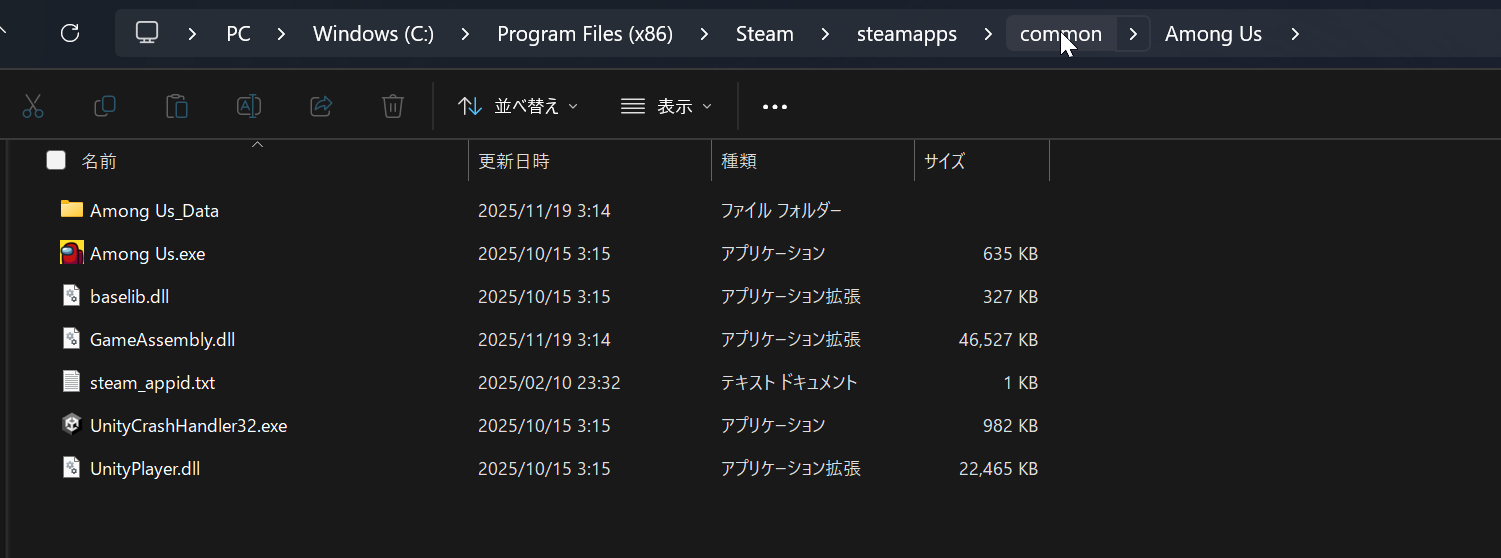Viewport: 1501px width, 558px height.
Task: Click the 46,527 KB size cell
Action: [998, 340]
